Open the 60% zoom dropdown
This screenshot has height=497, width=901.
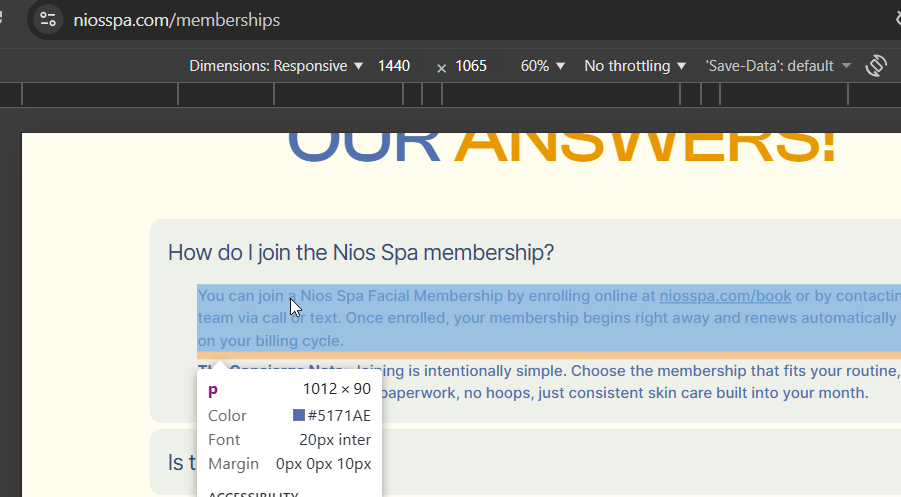(x=542, y=66)
